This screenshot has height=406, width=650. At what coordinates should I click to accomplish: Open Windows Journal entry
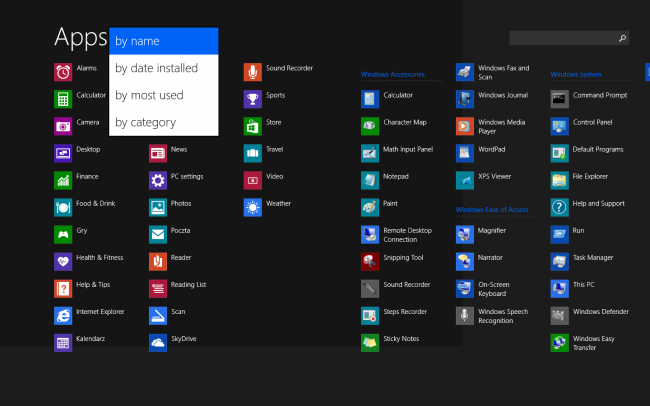492,99
